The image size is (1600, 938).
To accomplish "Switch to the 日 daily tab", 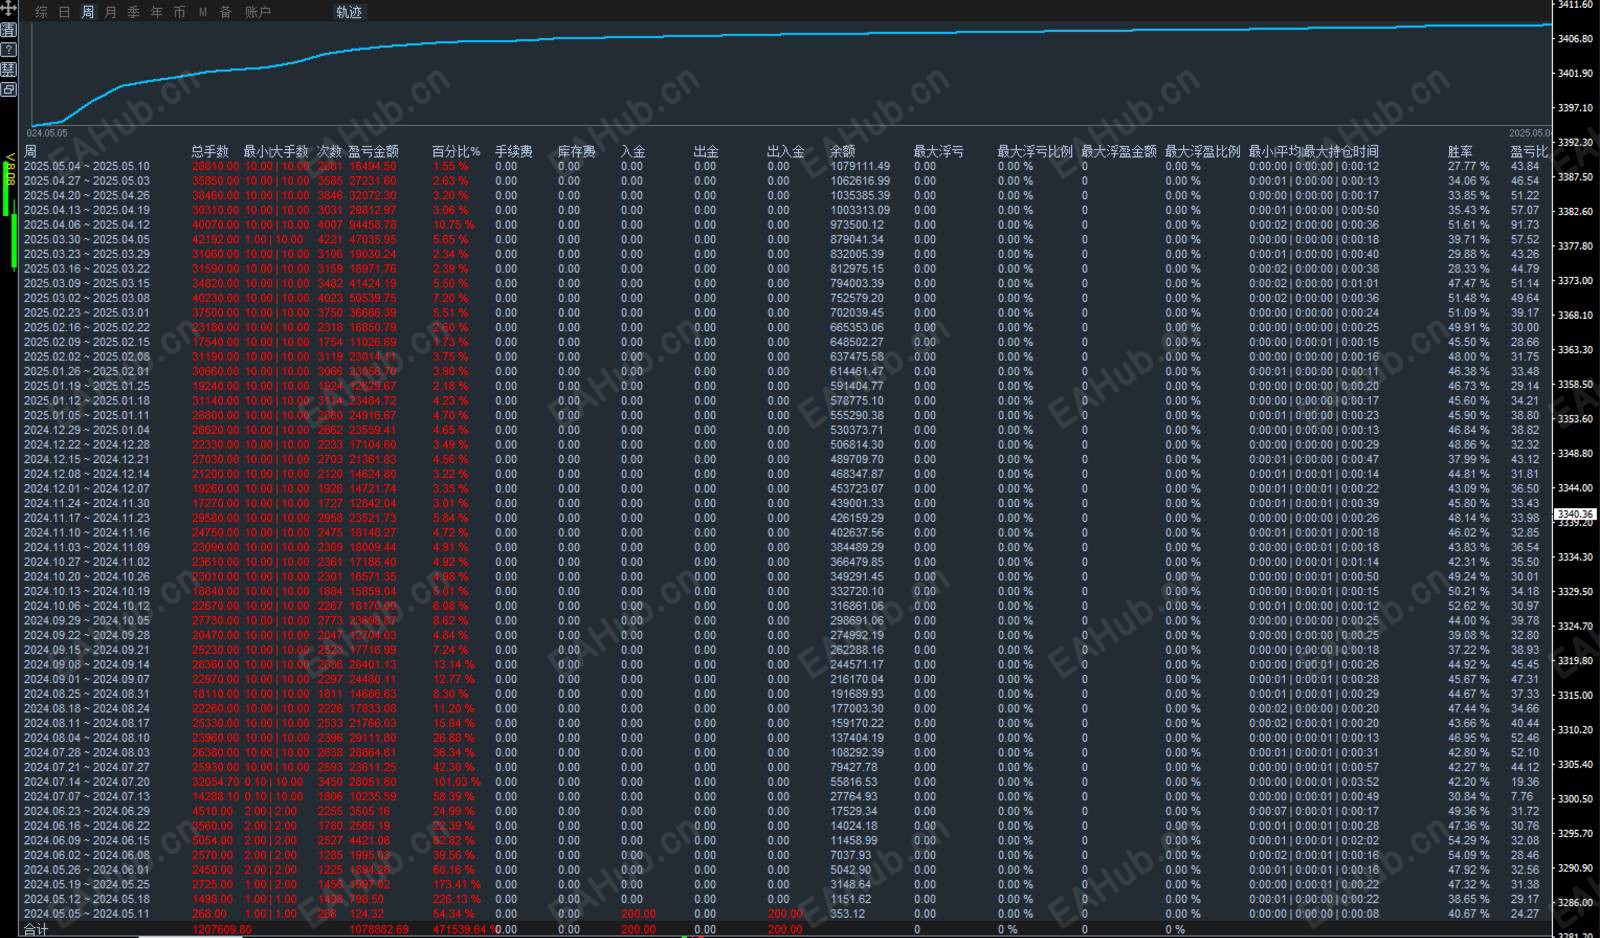I will coord(64,12).
